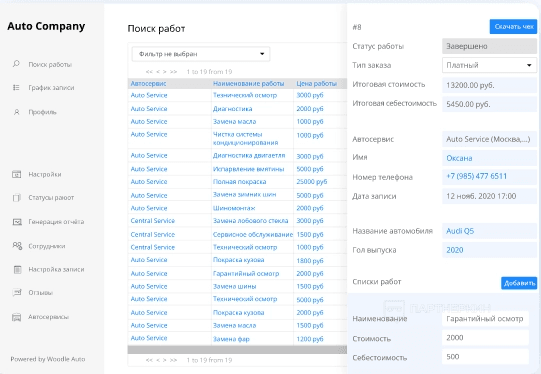Click Замена зимних шин row
The image size is (541, 374).
point(237,195)
